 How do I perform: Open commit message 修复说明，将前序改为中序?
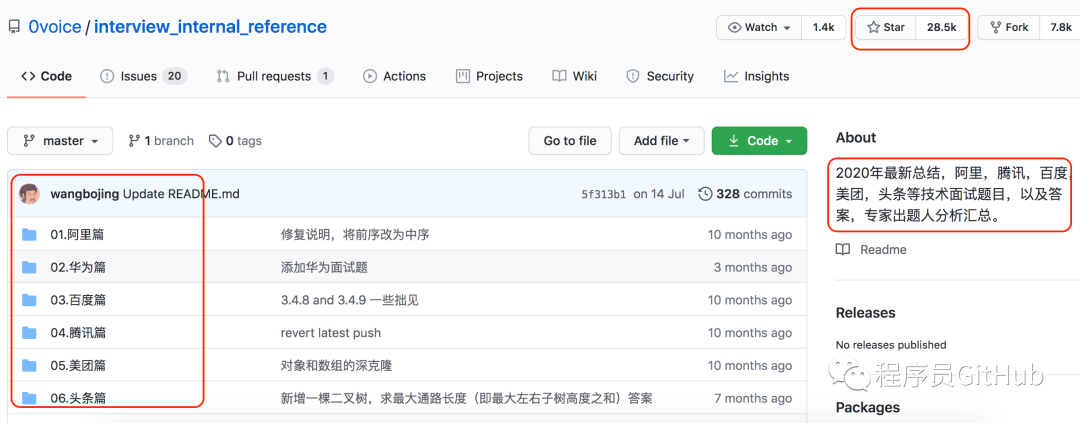(x=355, y=235)
